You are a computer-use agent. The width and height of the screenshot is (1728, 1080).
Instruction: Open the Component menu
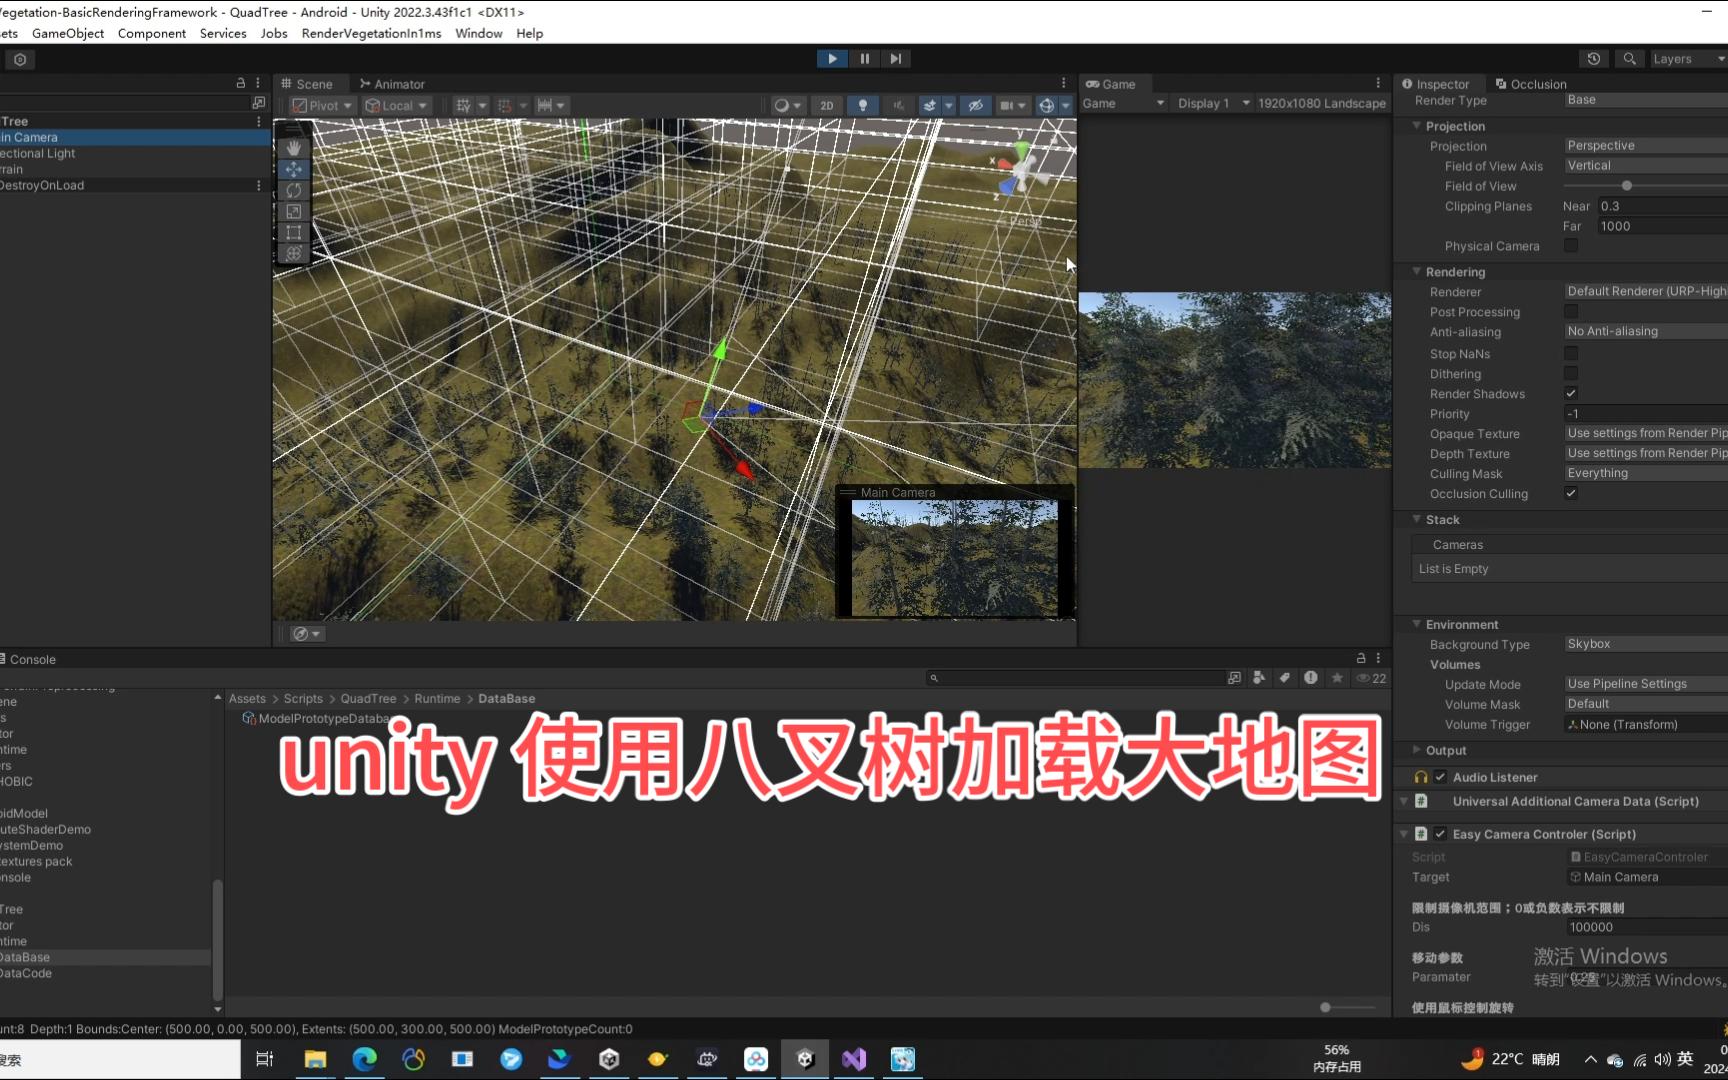point(152,33)
